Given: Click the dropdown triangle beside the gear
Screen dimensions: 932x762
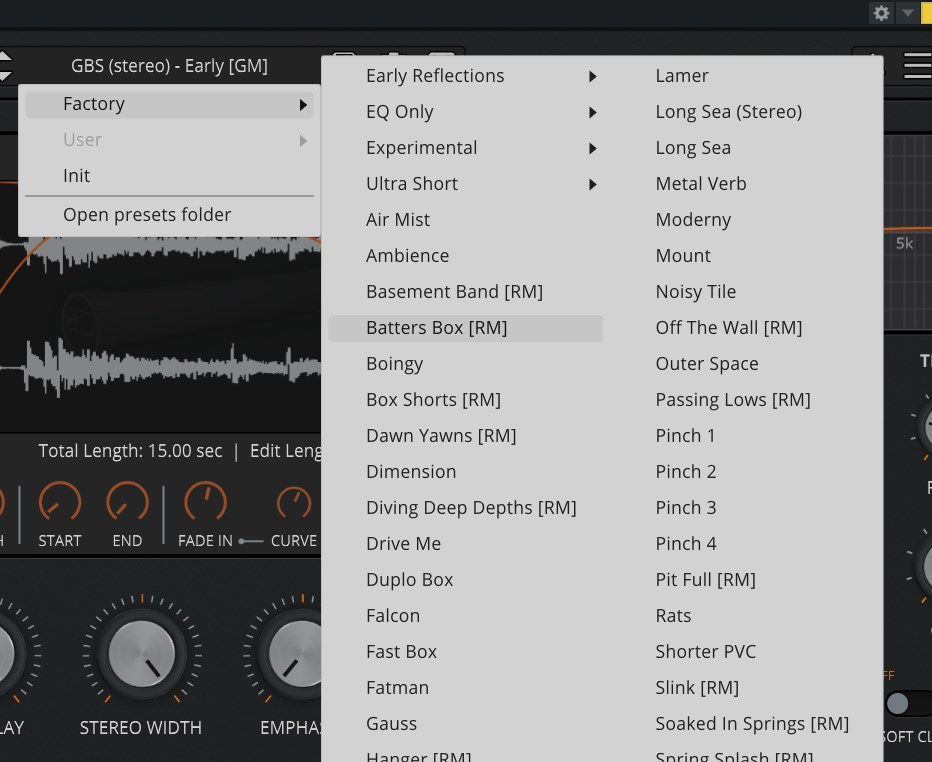Looking at the screenshot, I should [907, 13].
